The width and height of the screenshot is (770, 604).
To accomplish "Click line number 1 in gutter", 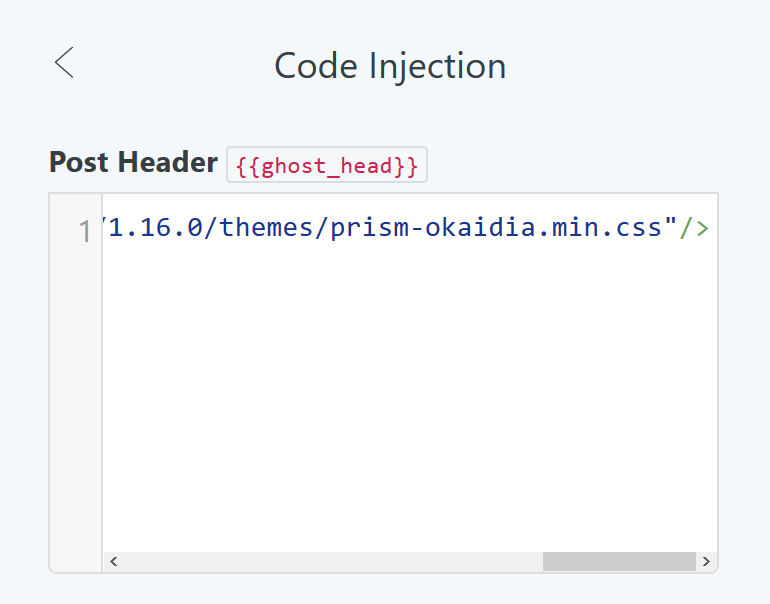I will (x=84, y=230).
